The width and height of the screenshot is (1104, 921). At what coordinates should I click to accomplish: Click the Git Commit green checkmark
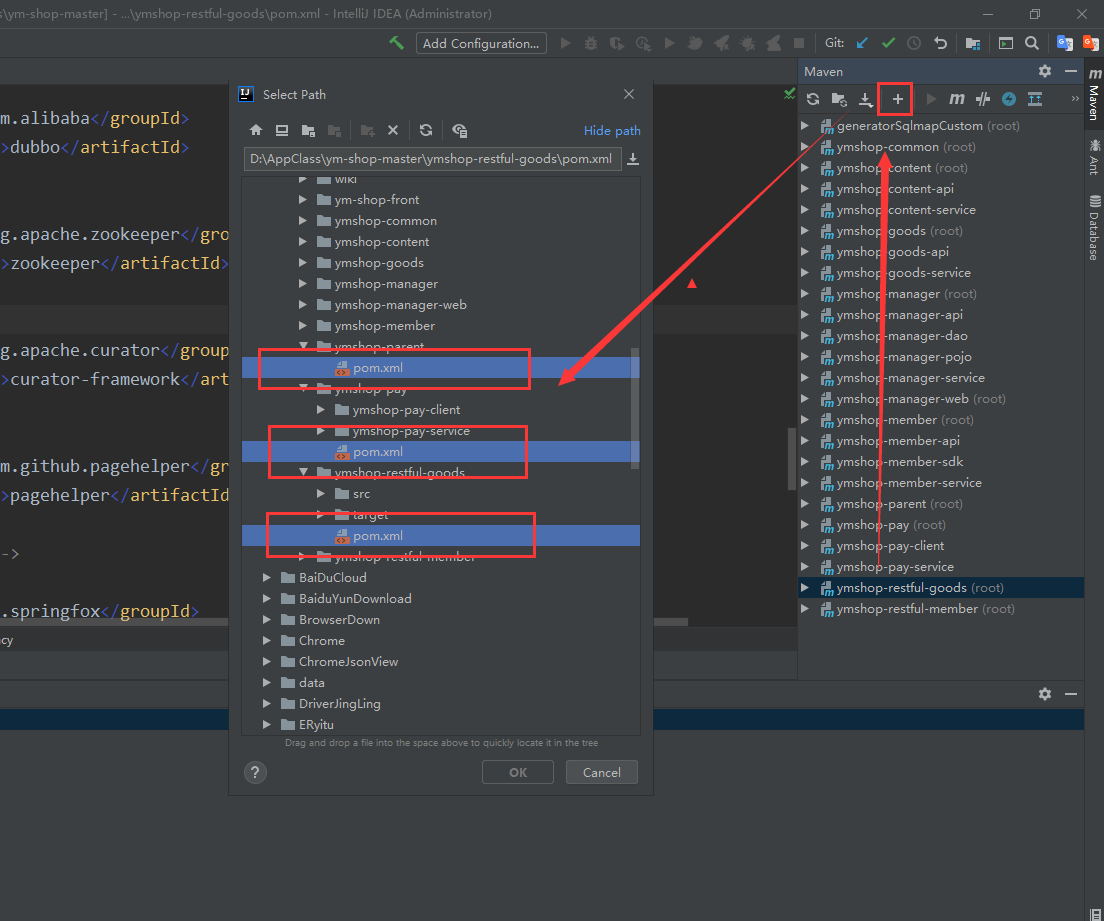[889, 43]
